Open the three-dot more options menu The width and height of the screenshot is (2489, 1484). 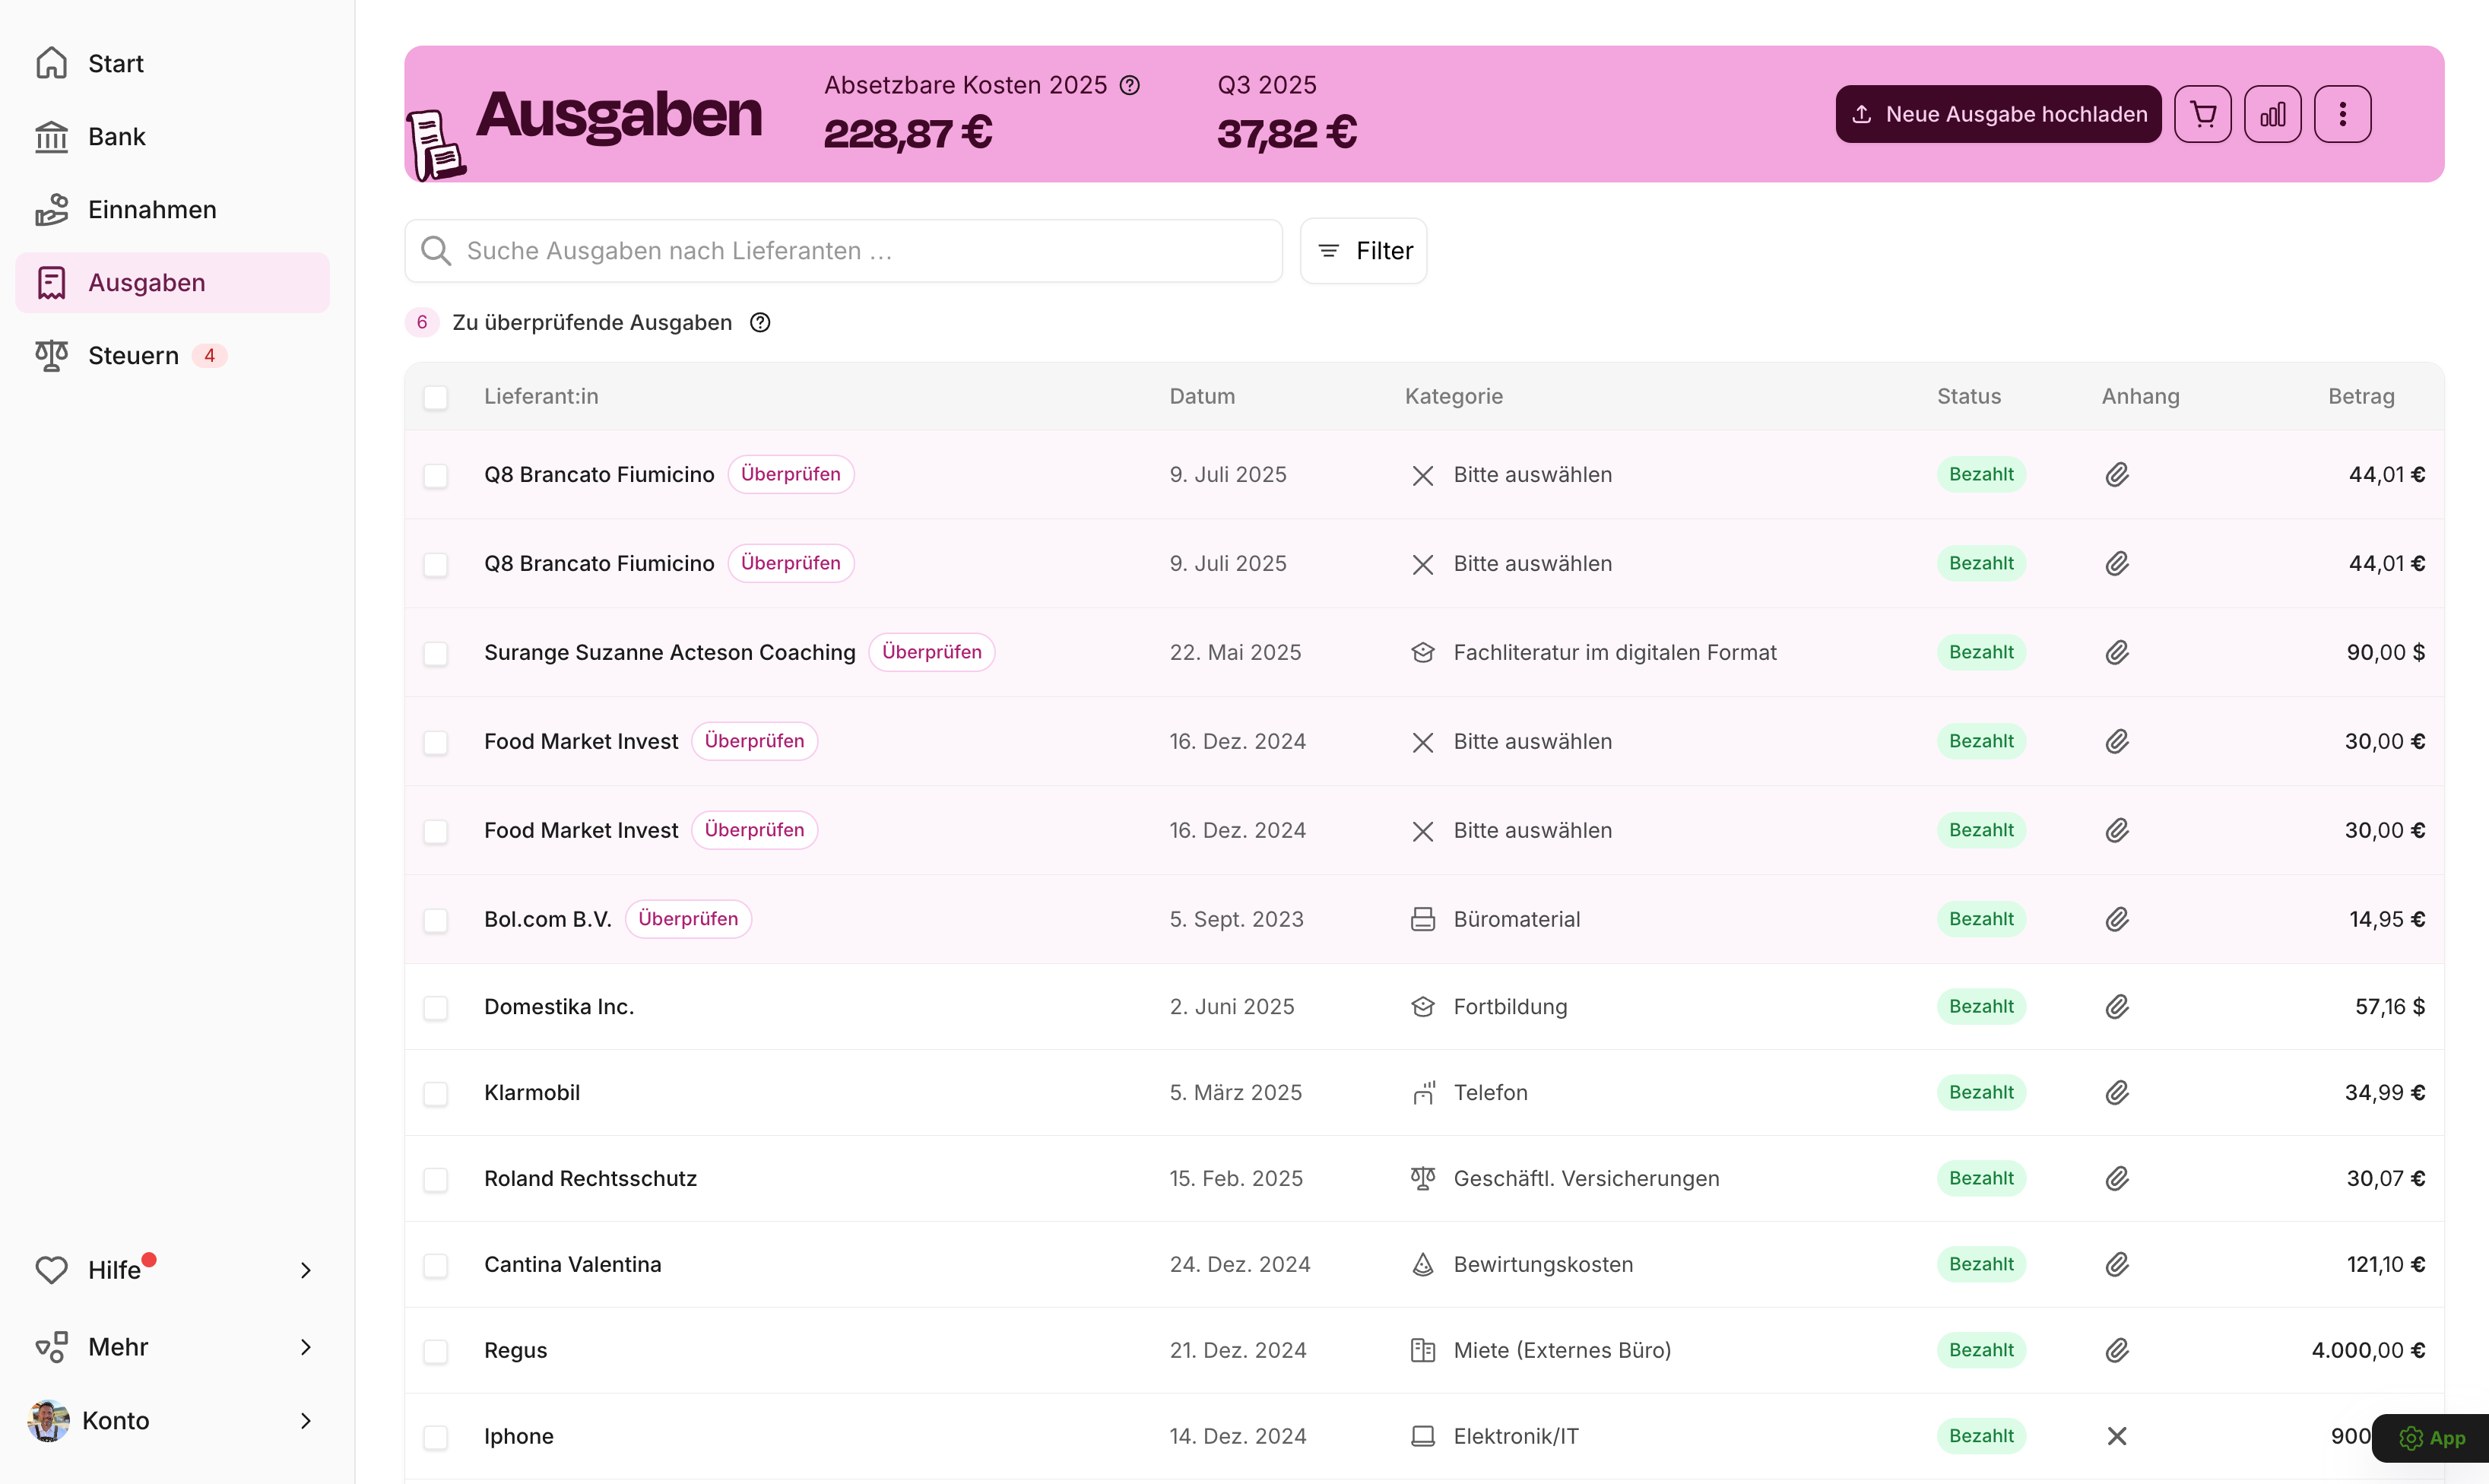tap(2342, 114)
